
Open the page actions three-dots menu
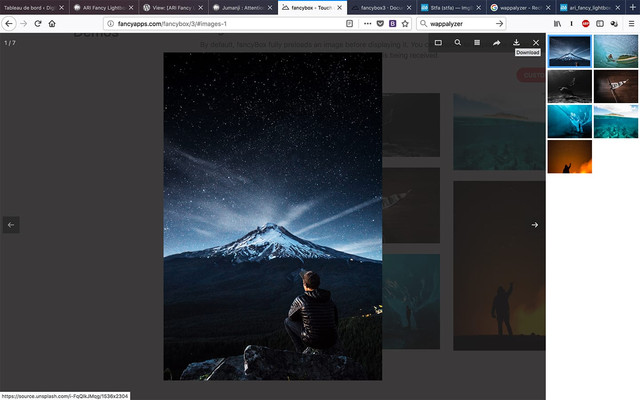pyautogui.click(x=367, y=24)
